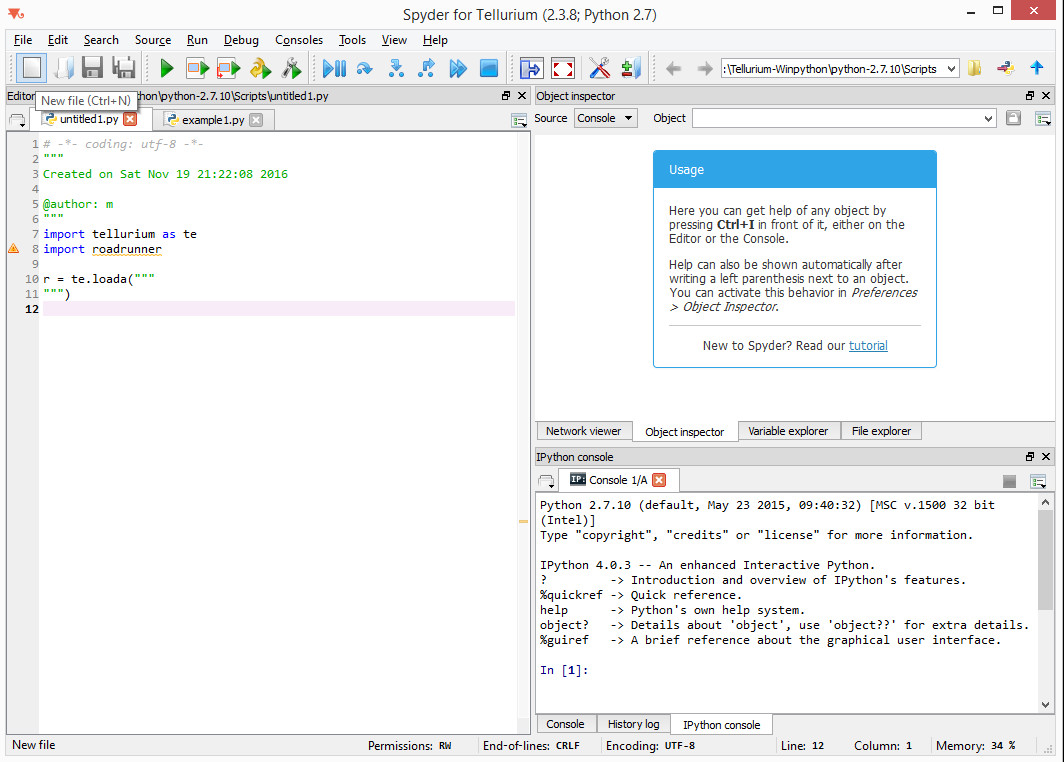
Task: Click the Stop debugging blue square icon
Action: pos(489,69)
